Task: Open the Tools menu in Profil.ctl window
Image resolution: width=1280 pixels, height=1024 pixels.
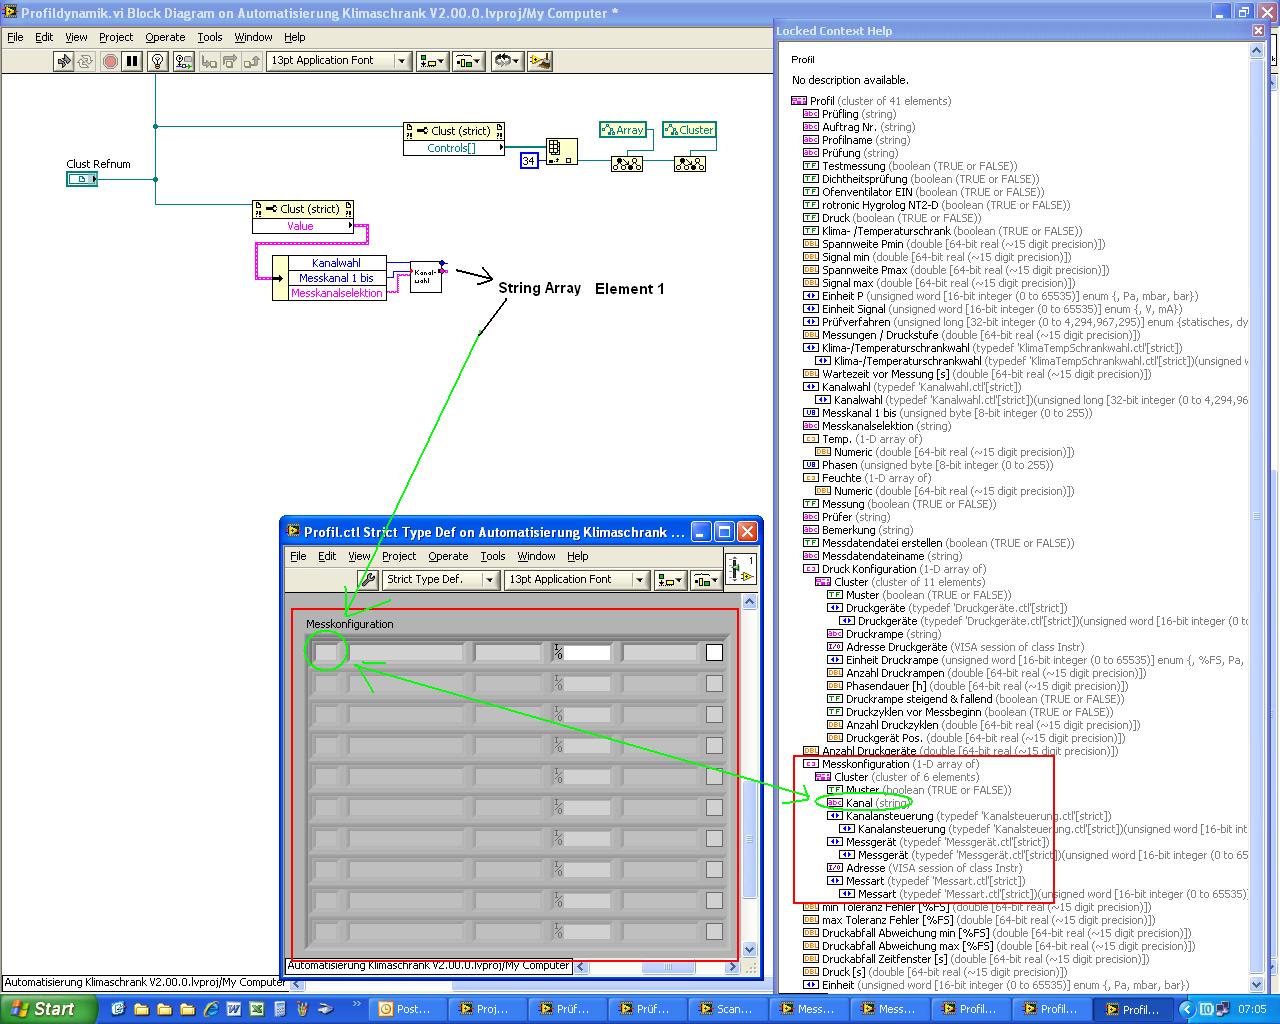Action: click(493, 556)
